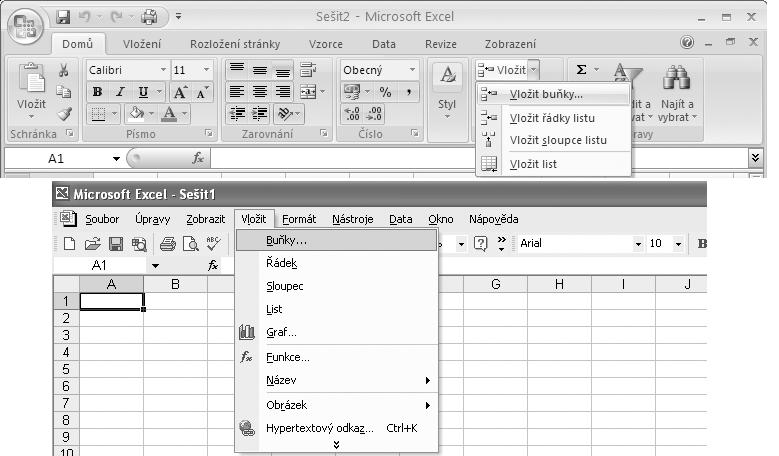Click the Increase indent icon
The image size is (779, 456).
point(260,114)
